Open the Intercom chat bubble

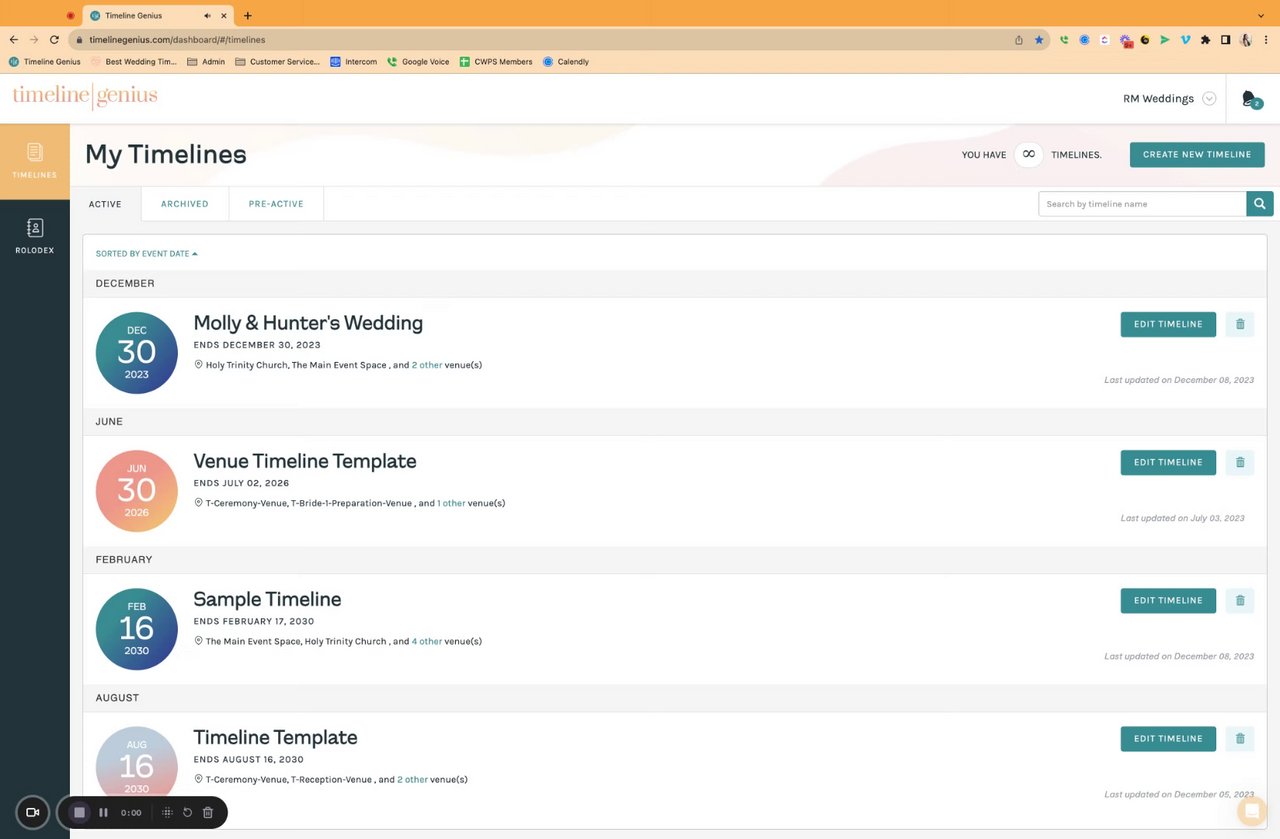point(1250,810)
